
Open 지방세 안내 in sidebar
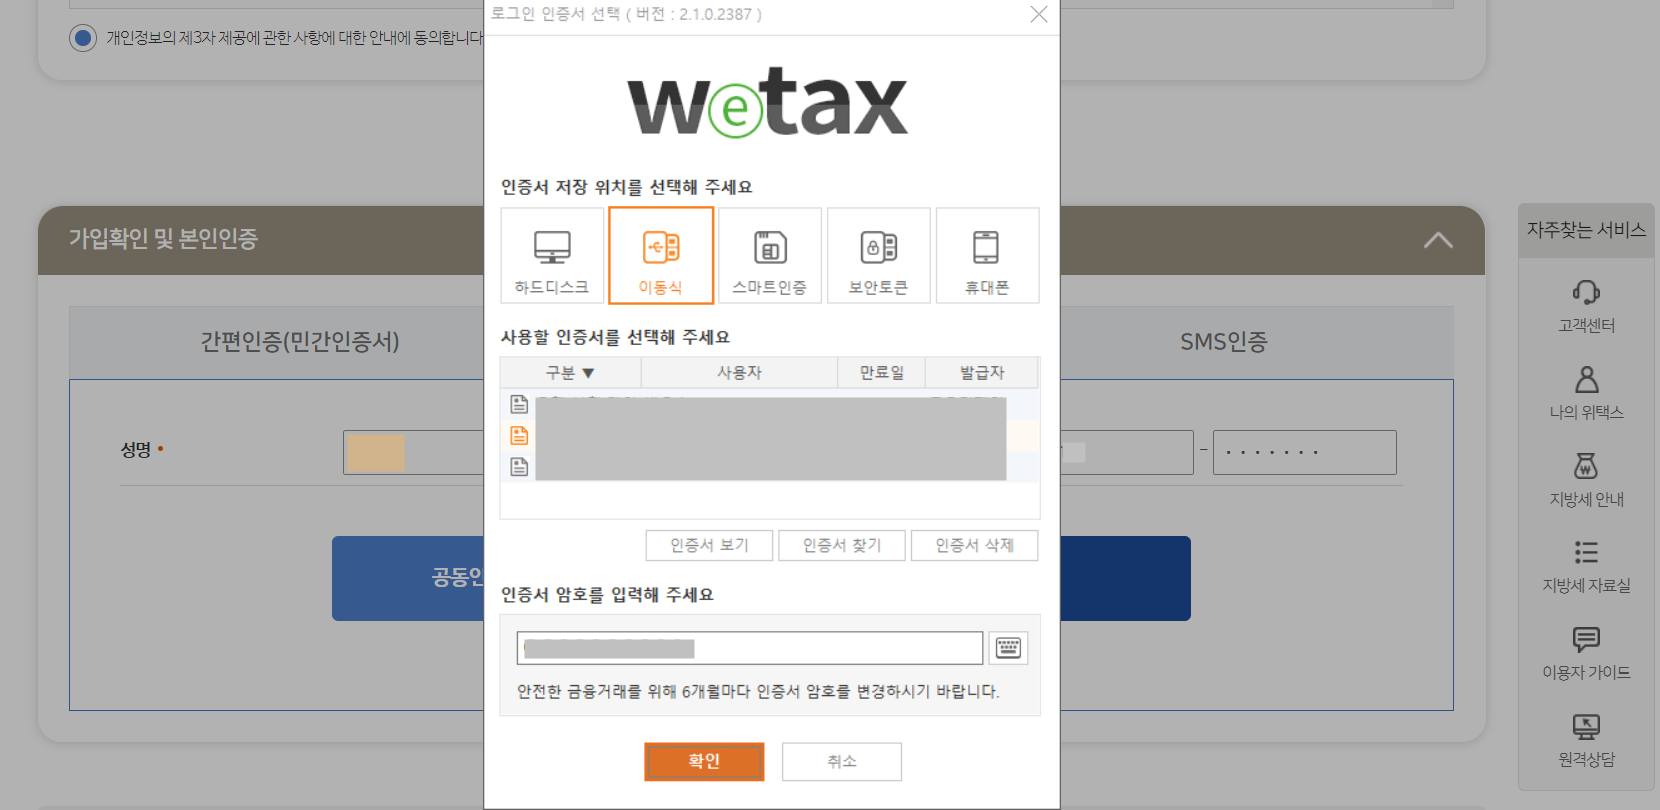pyautogui.click(x=1586, y=480)
